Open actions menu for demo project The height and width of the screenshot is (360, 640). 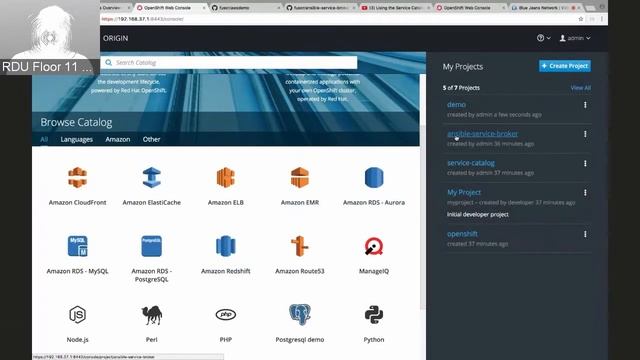(585, 105)
